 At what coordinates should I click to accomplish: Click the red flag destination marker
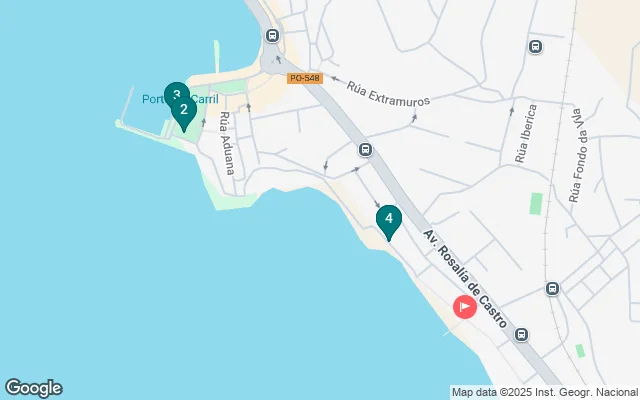(x=465, y=307)
